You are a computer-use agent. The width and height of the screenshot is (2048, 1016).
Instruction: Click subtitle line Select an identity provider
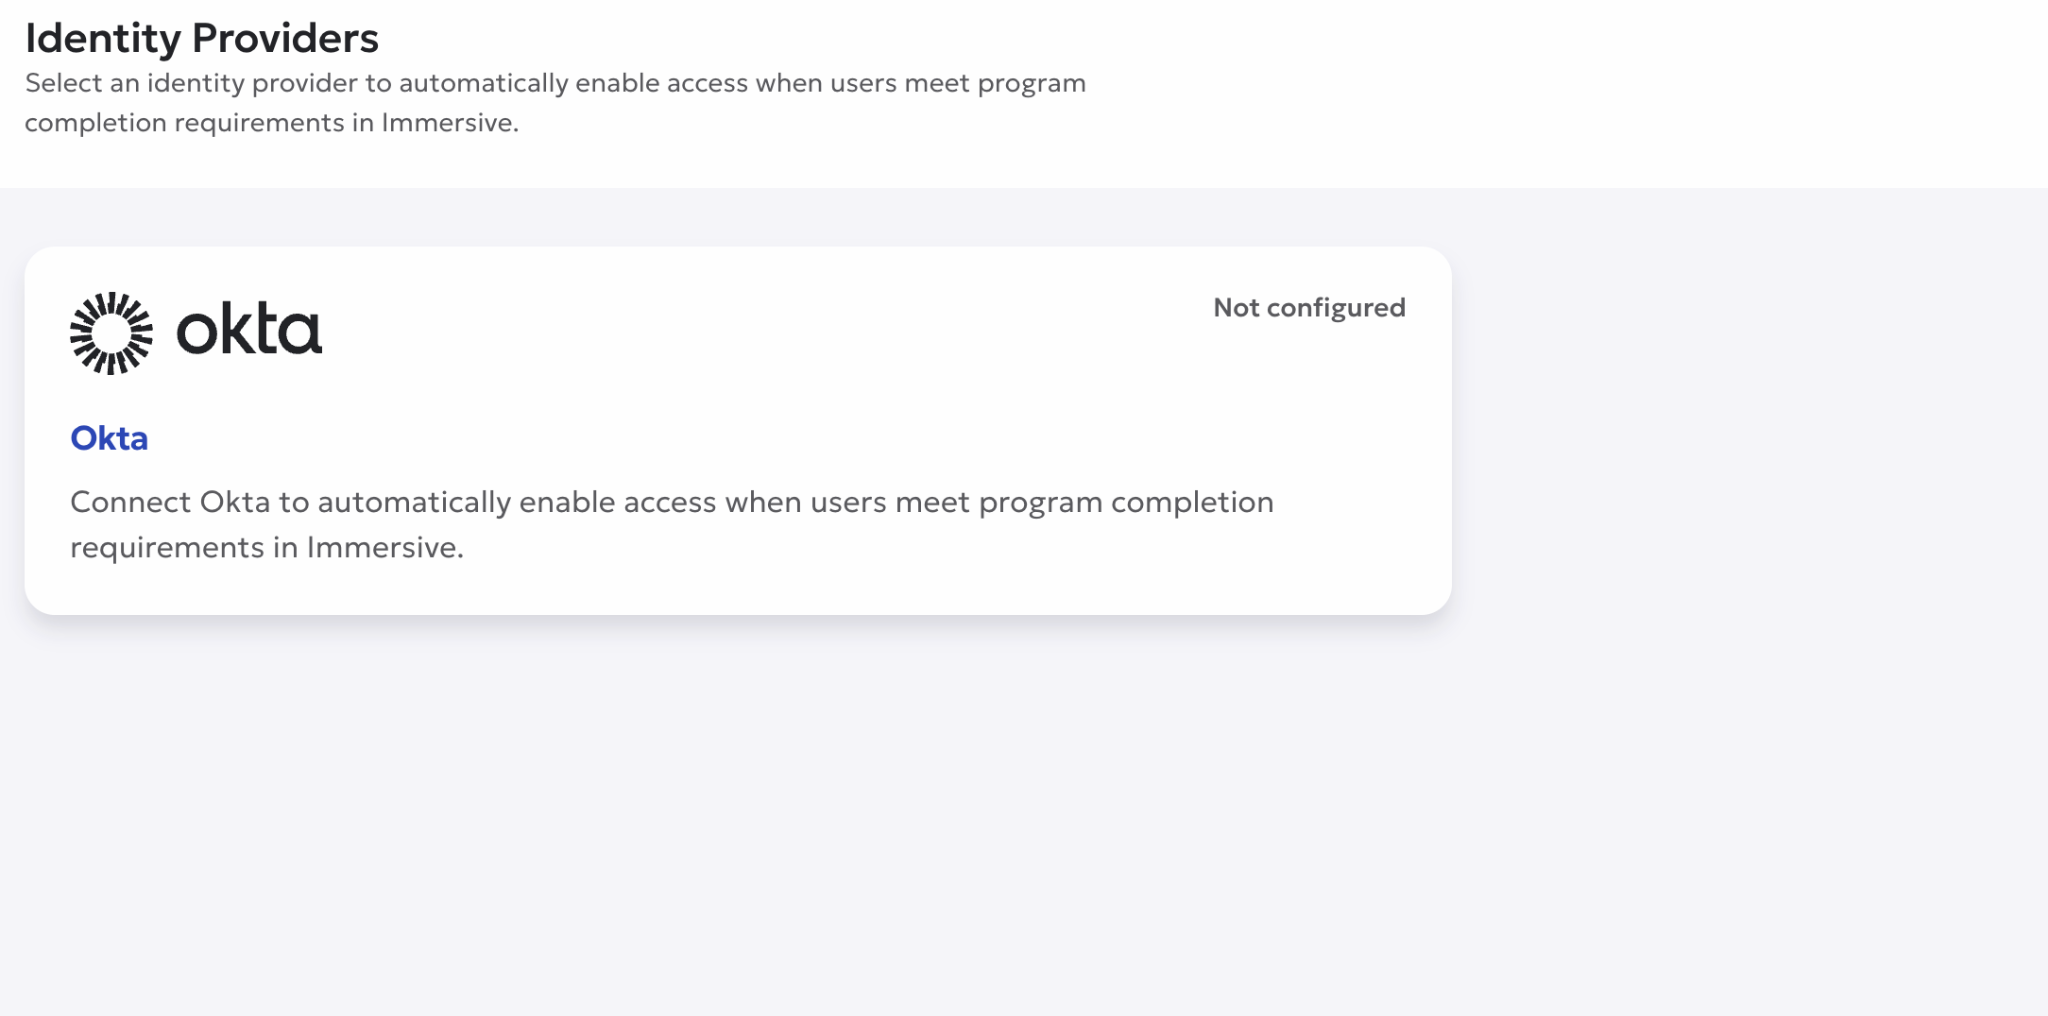[555, 83]
